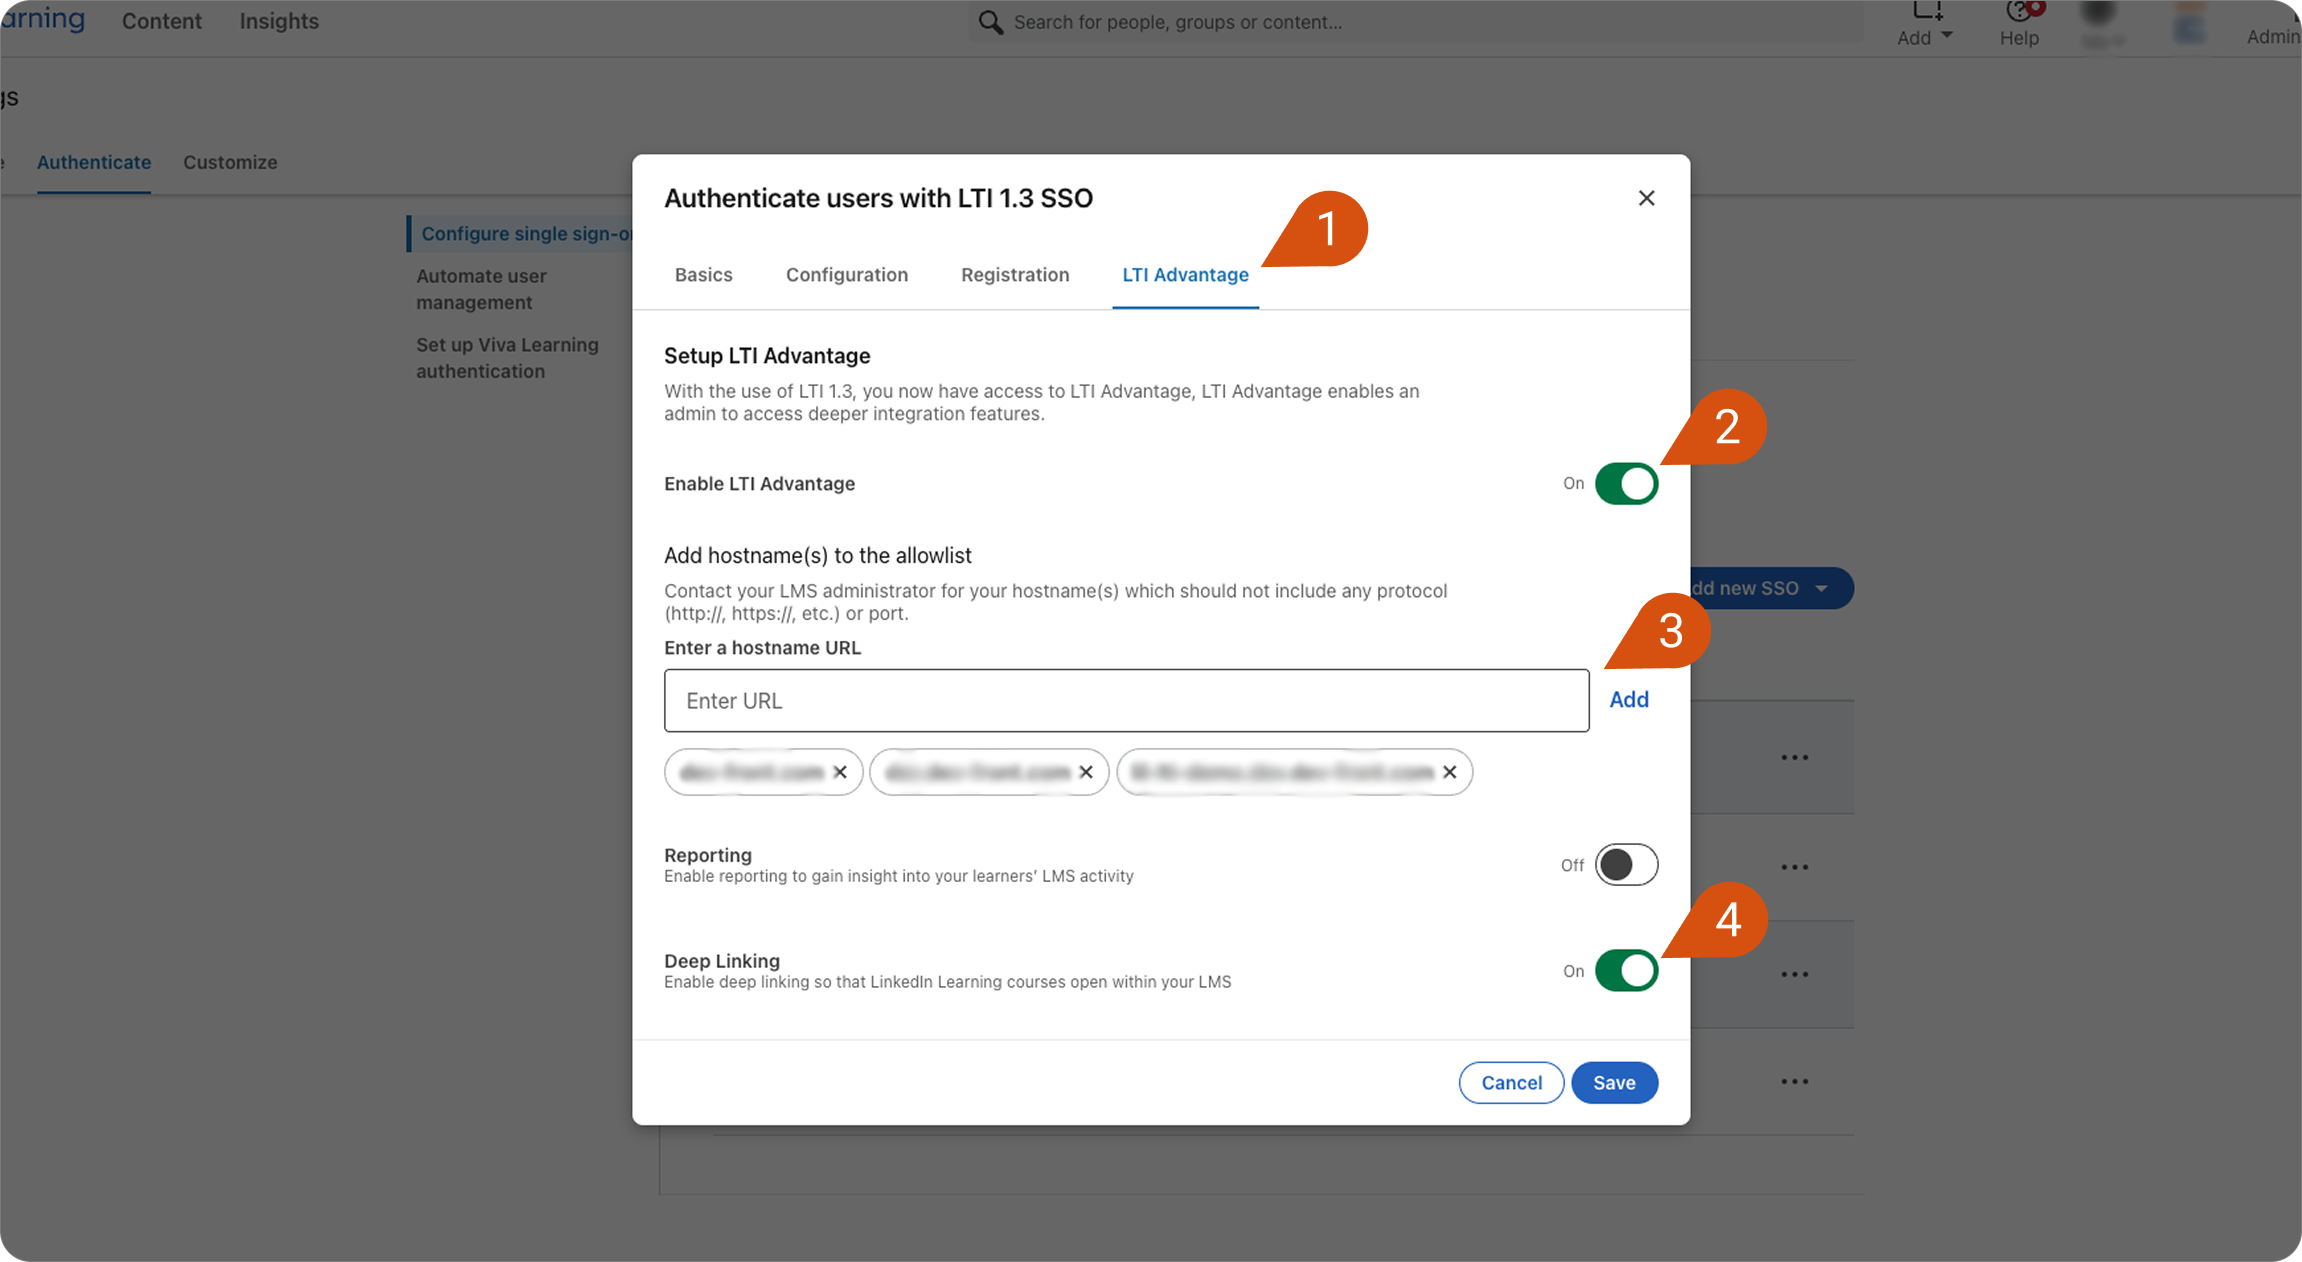Click the Add hostname link

coord(1628,700)
